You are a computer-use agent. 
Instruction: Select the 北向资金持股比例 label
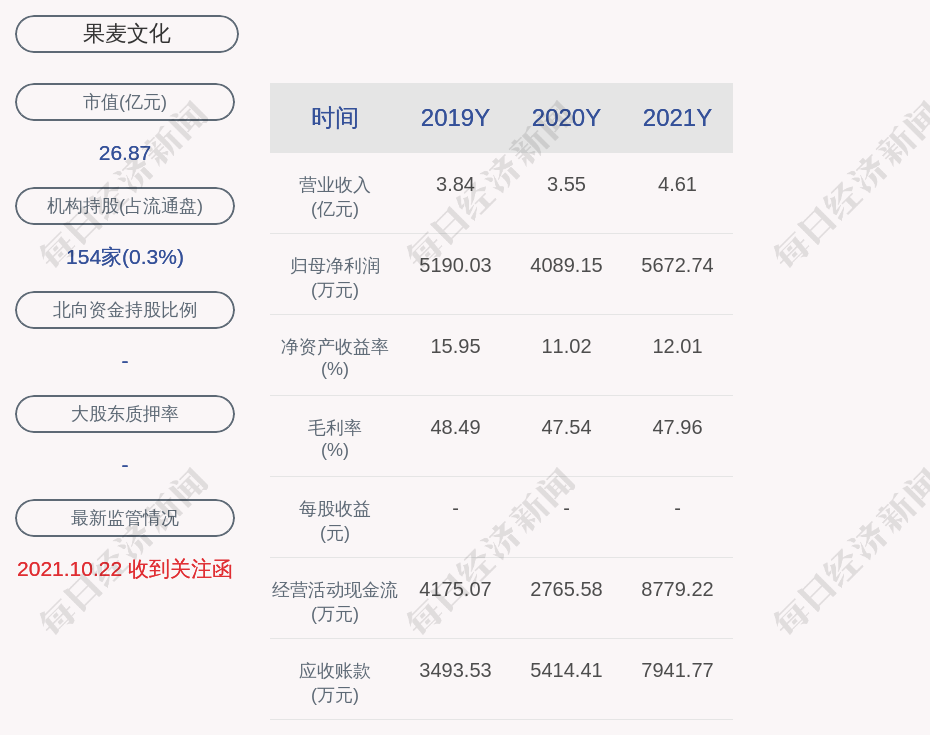125,310
